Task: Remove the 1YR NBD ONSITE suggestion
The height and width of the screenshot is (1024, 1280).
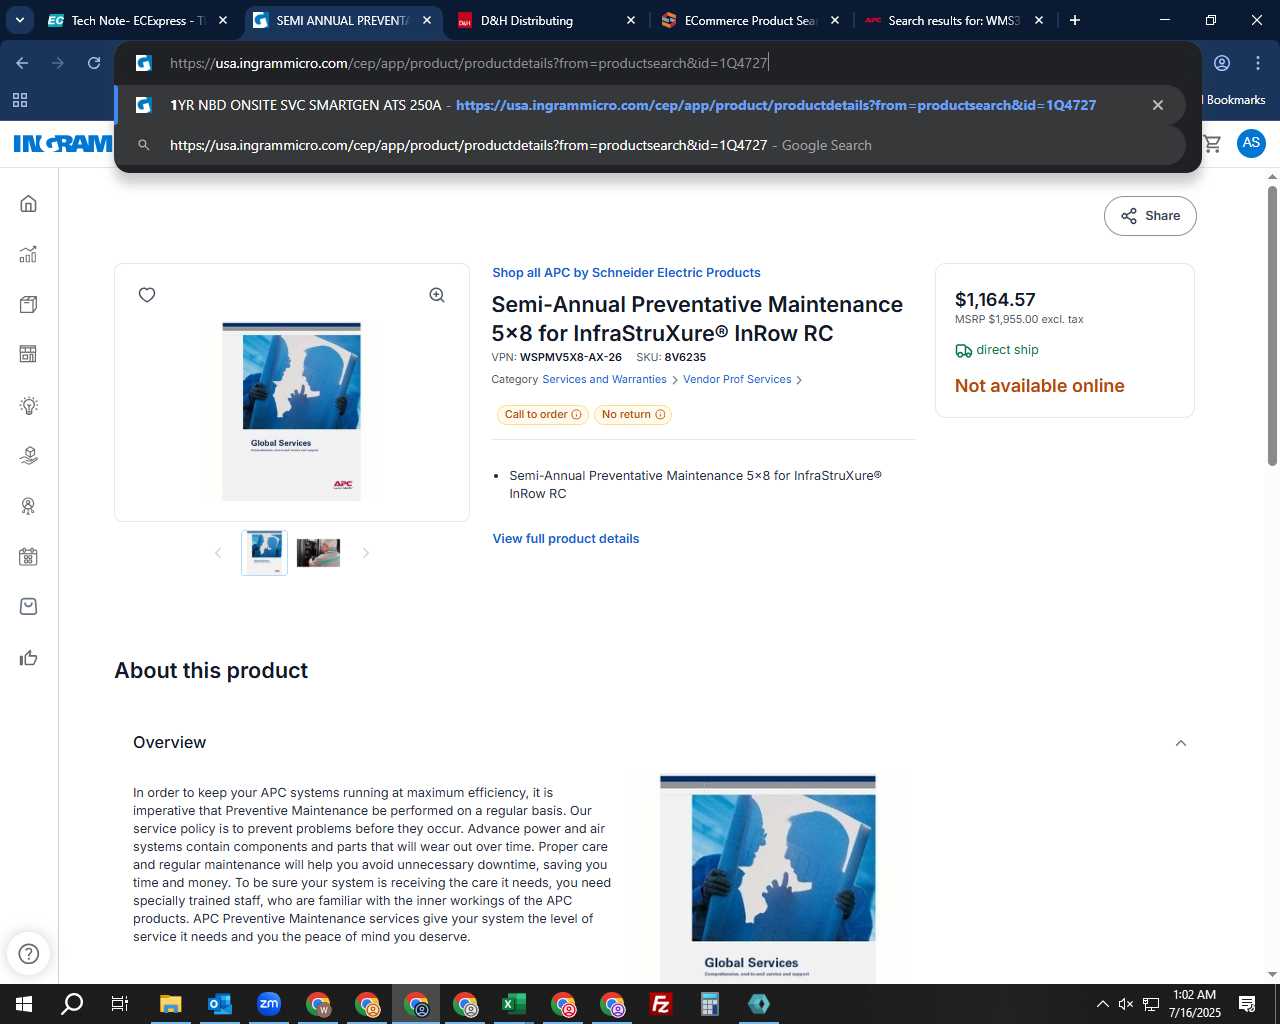Action: pyautogui.click(x=1158, y=105)
